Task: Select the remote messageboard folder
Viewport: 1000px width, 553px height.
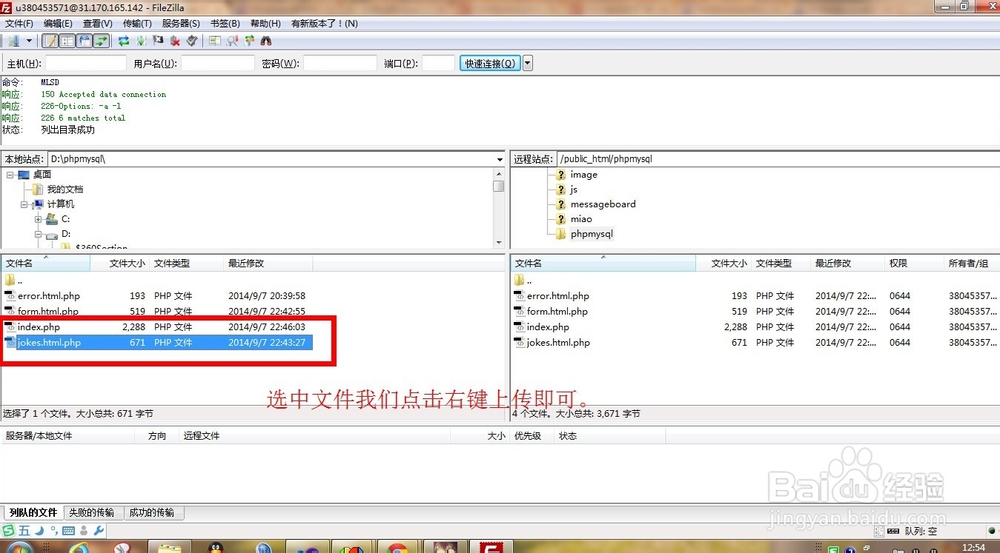Action: point(603,204)
